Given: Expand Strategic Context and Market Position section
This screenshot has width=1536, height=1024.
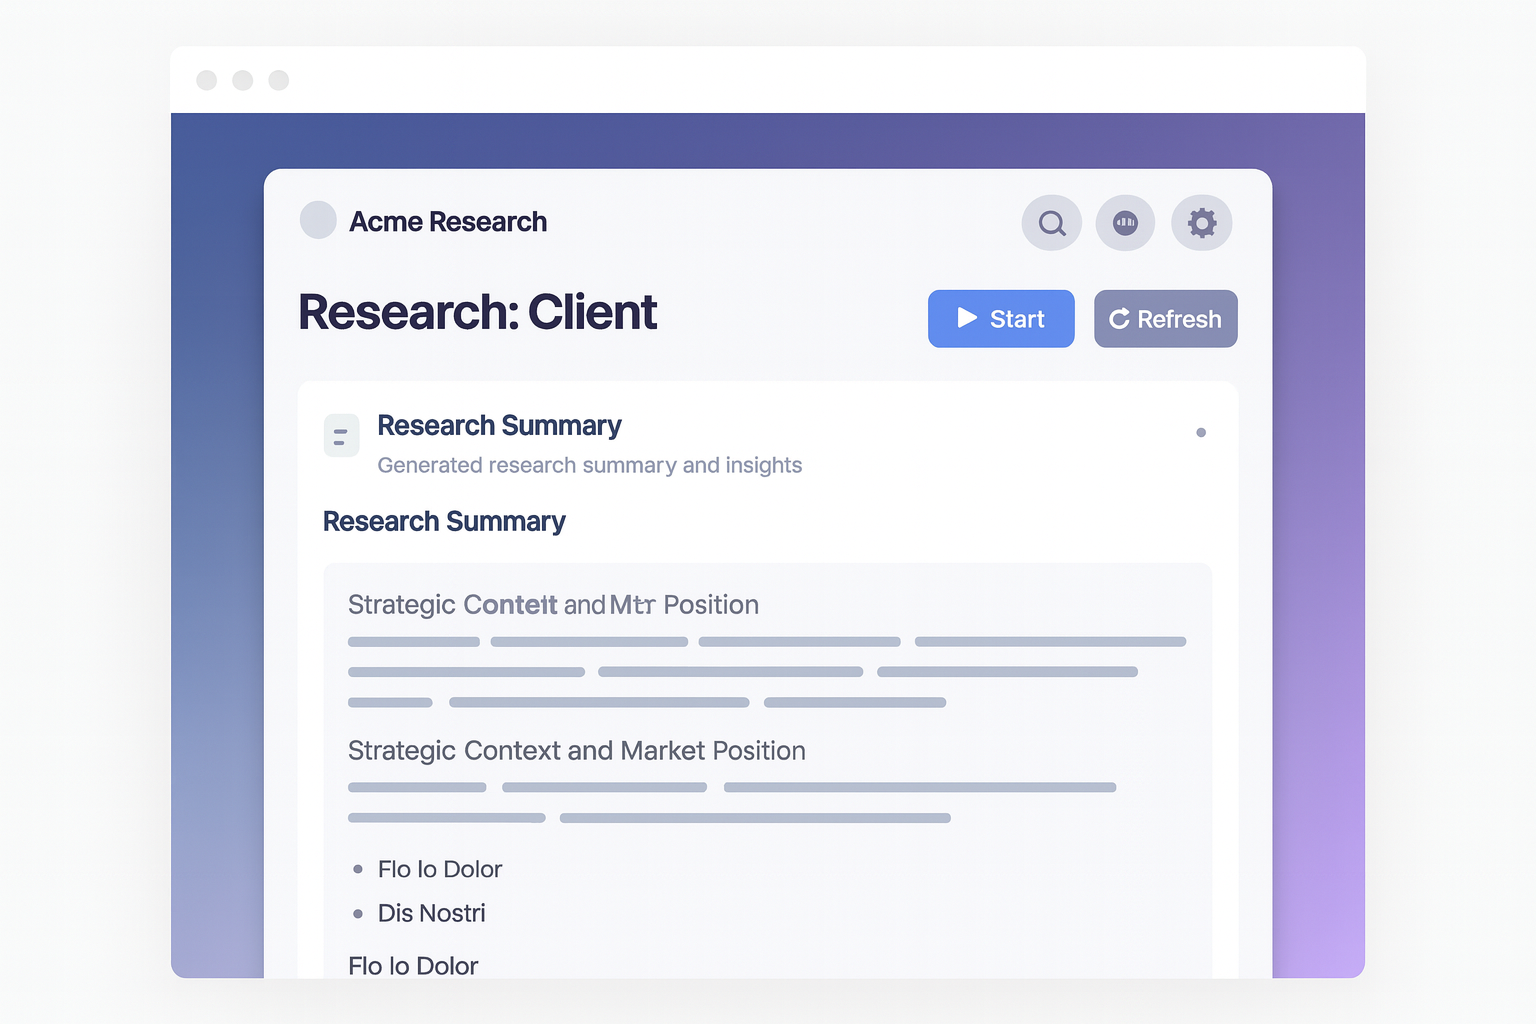Looking at the screenshot, I should pyautogui.click(x=577, y=750).
